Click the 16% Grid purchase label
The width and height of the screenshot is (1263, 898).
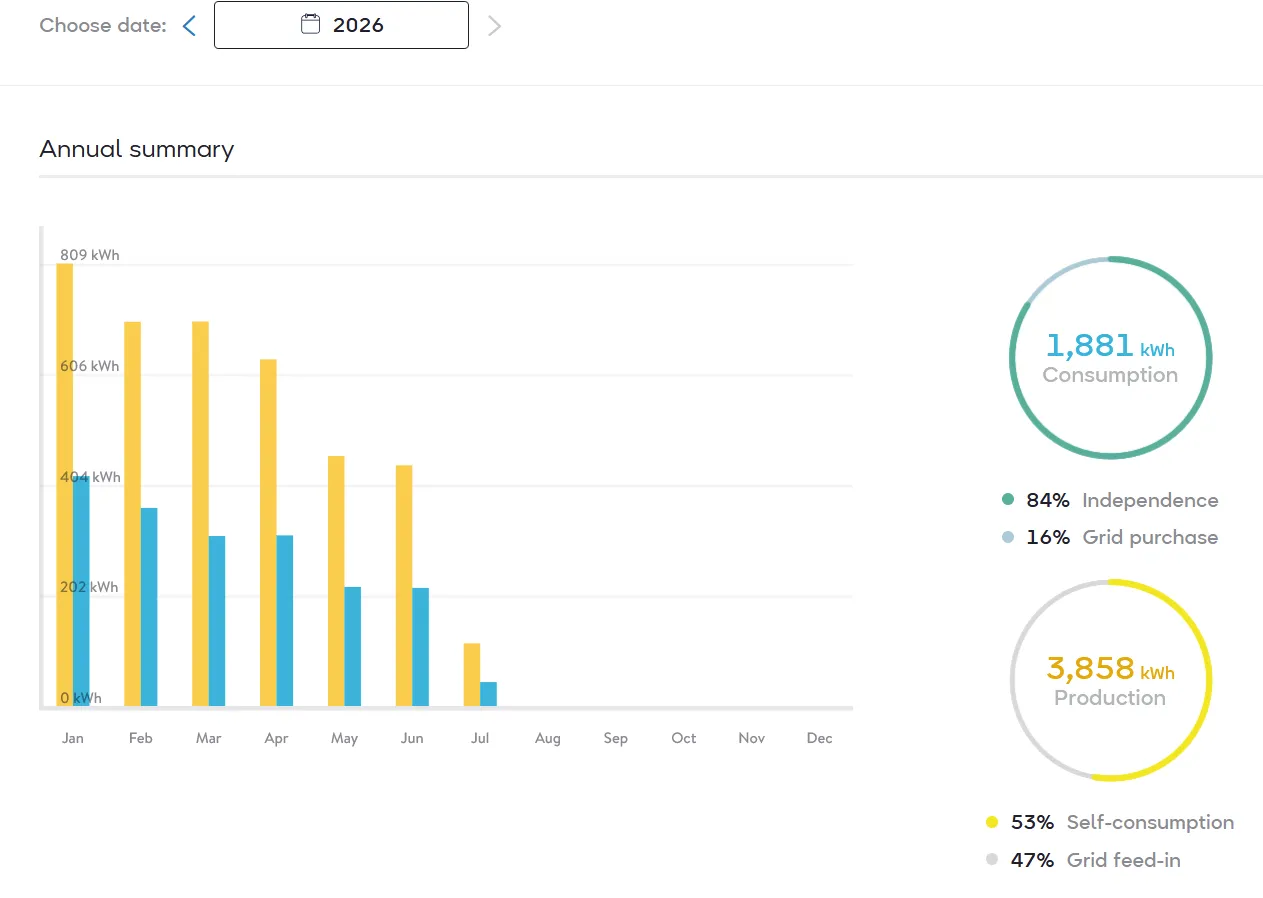coord(1122,537)
